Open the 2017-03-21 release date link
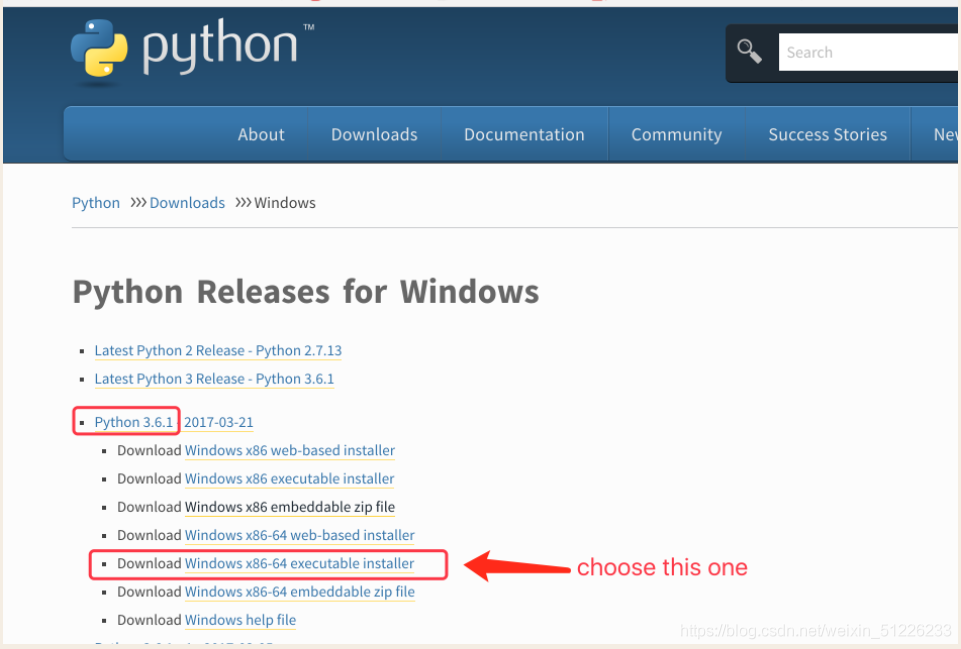Image resolution: width=961 pixels, height=649 pixels. [218, 421]
